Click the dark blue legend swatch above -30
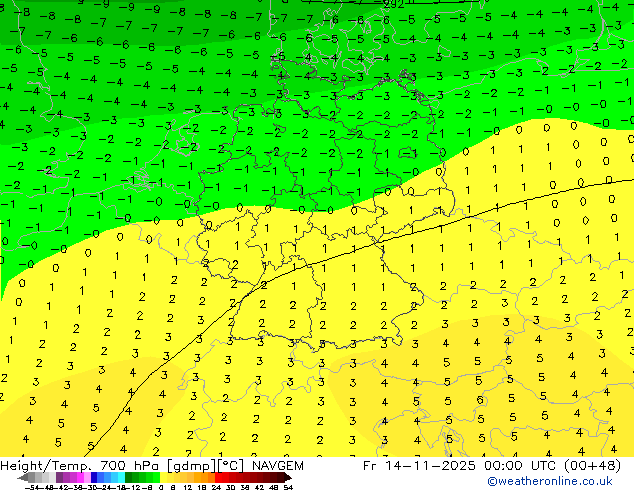This screenshot has width=634, height=490. tap(94, 478)
